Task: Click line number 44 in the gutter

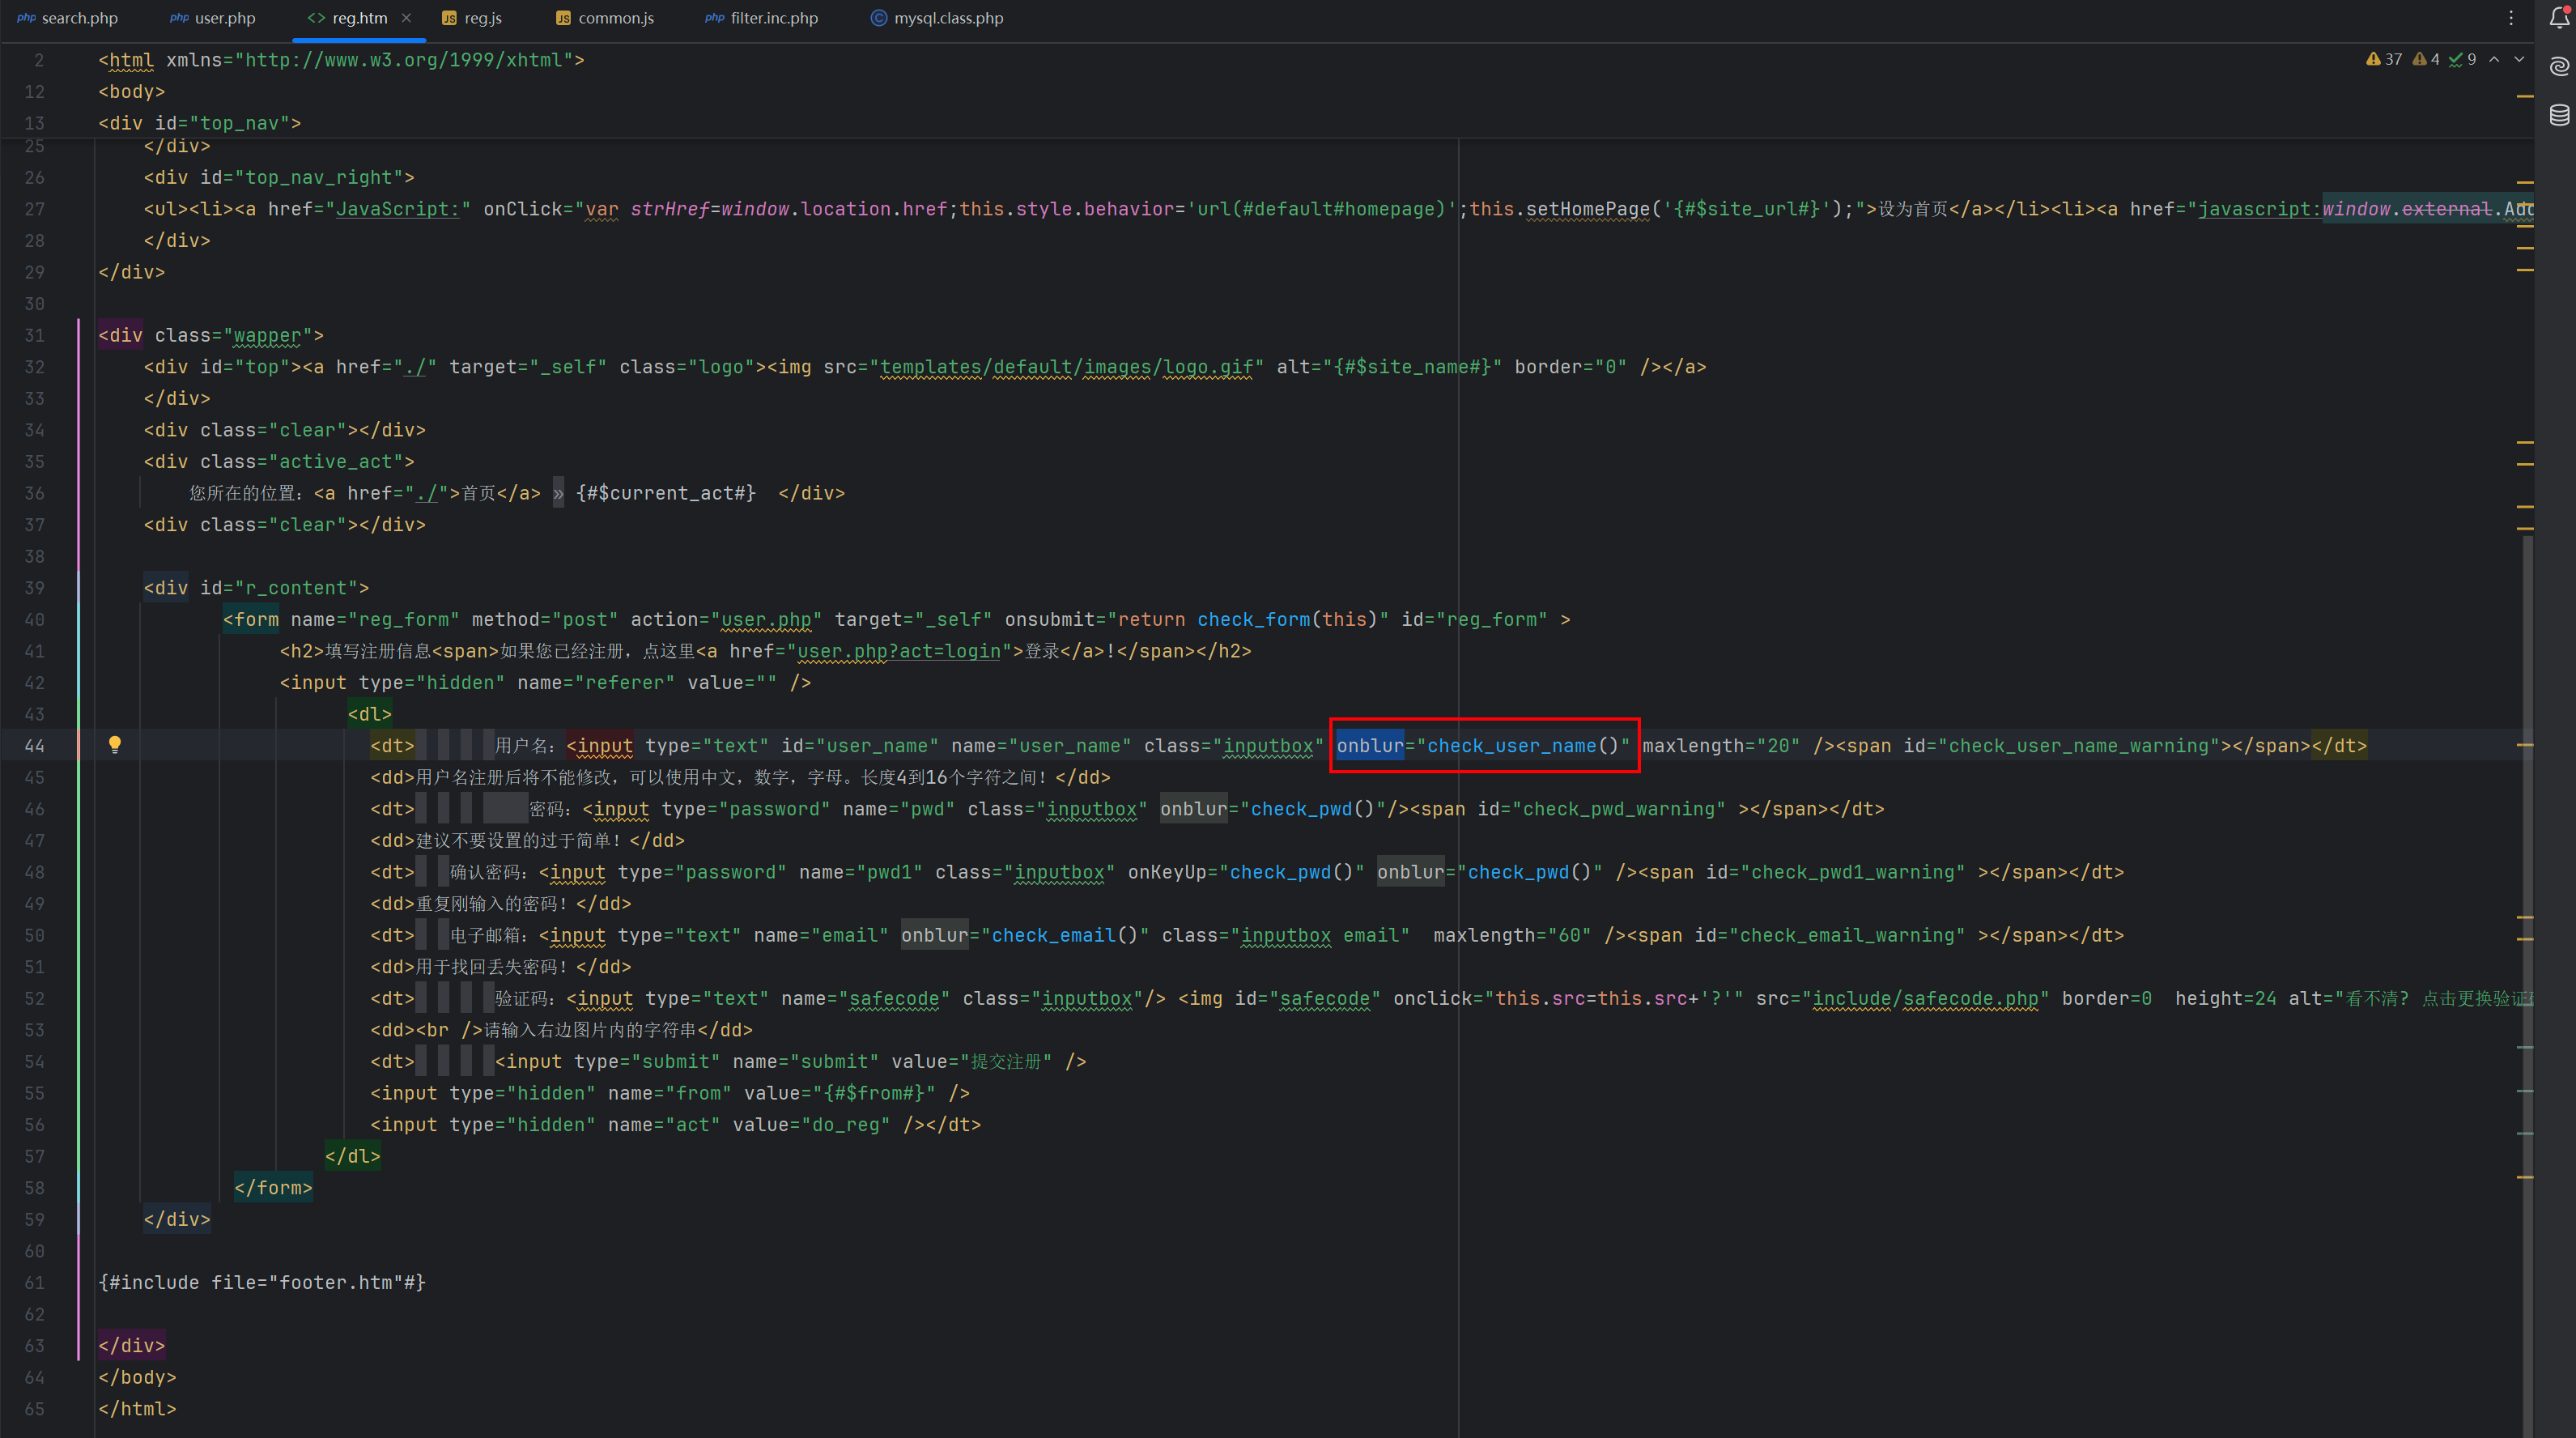Action: pos(34,746)
